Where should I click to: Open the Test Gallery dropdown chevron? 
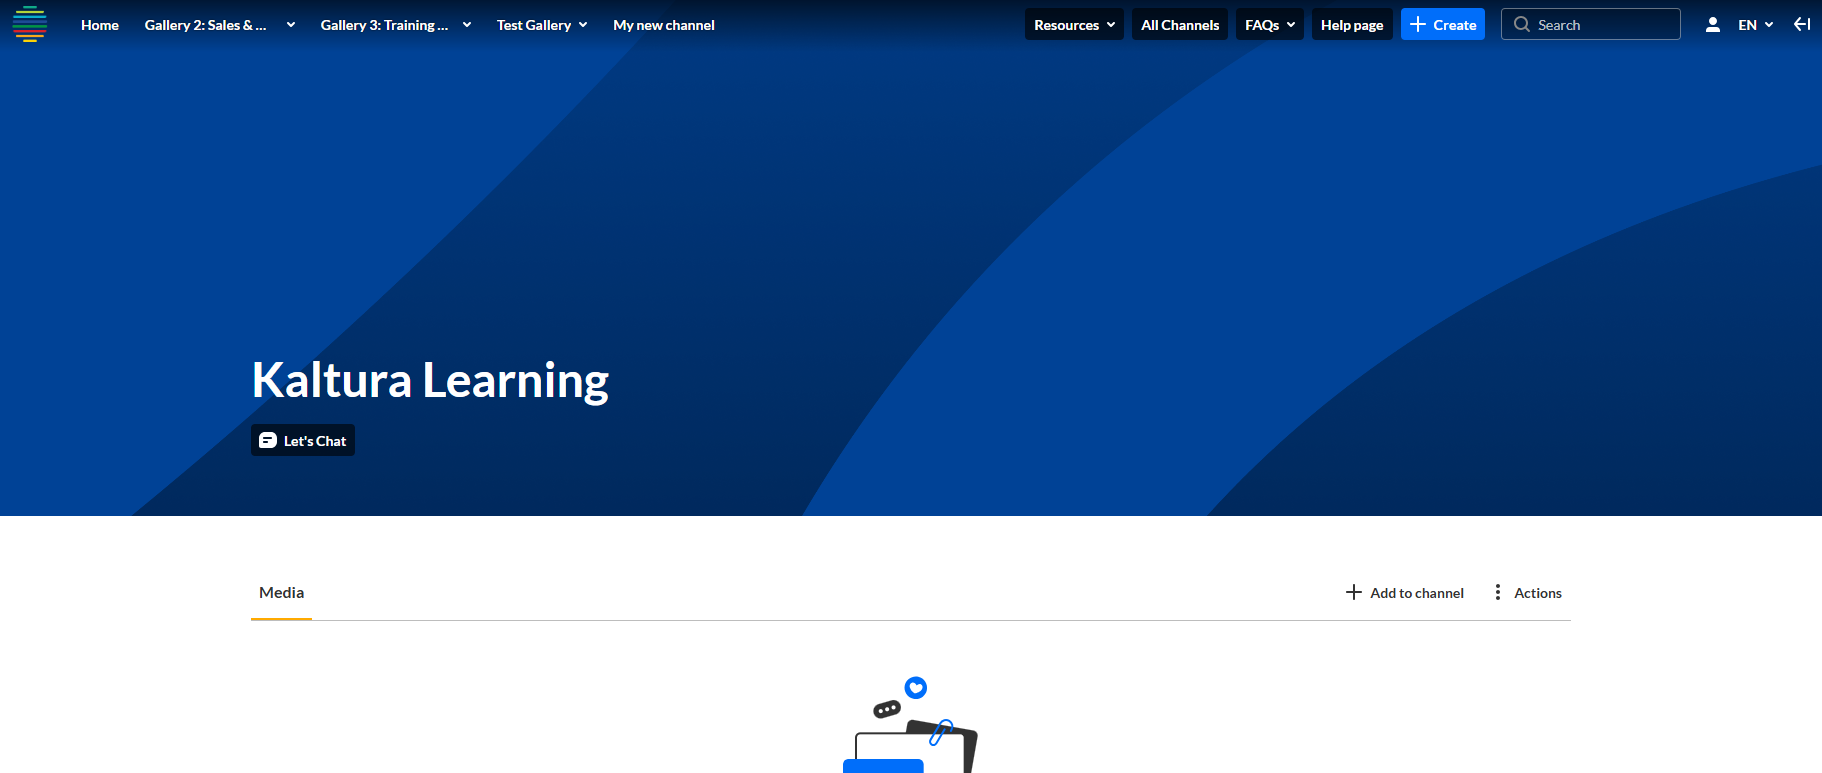point(583,25)
